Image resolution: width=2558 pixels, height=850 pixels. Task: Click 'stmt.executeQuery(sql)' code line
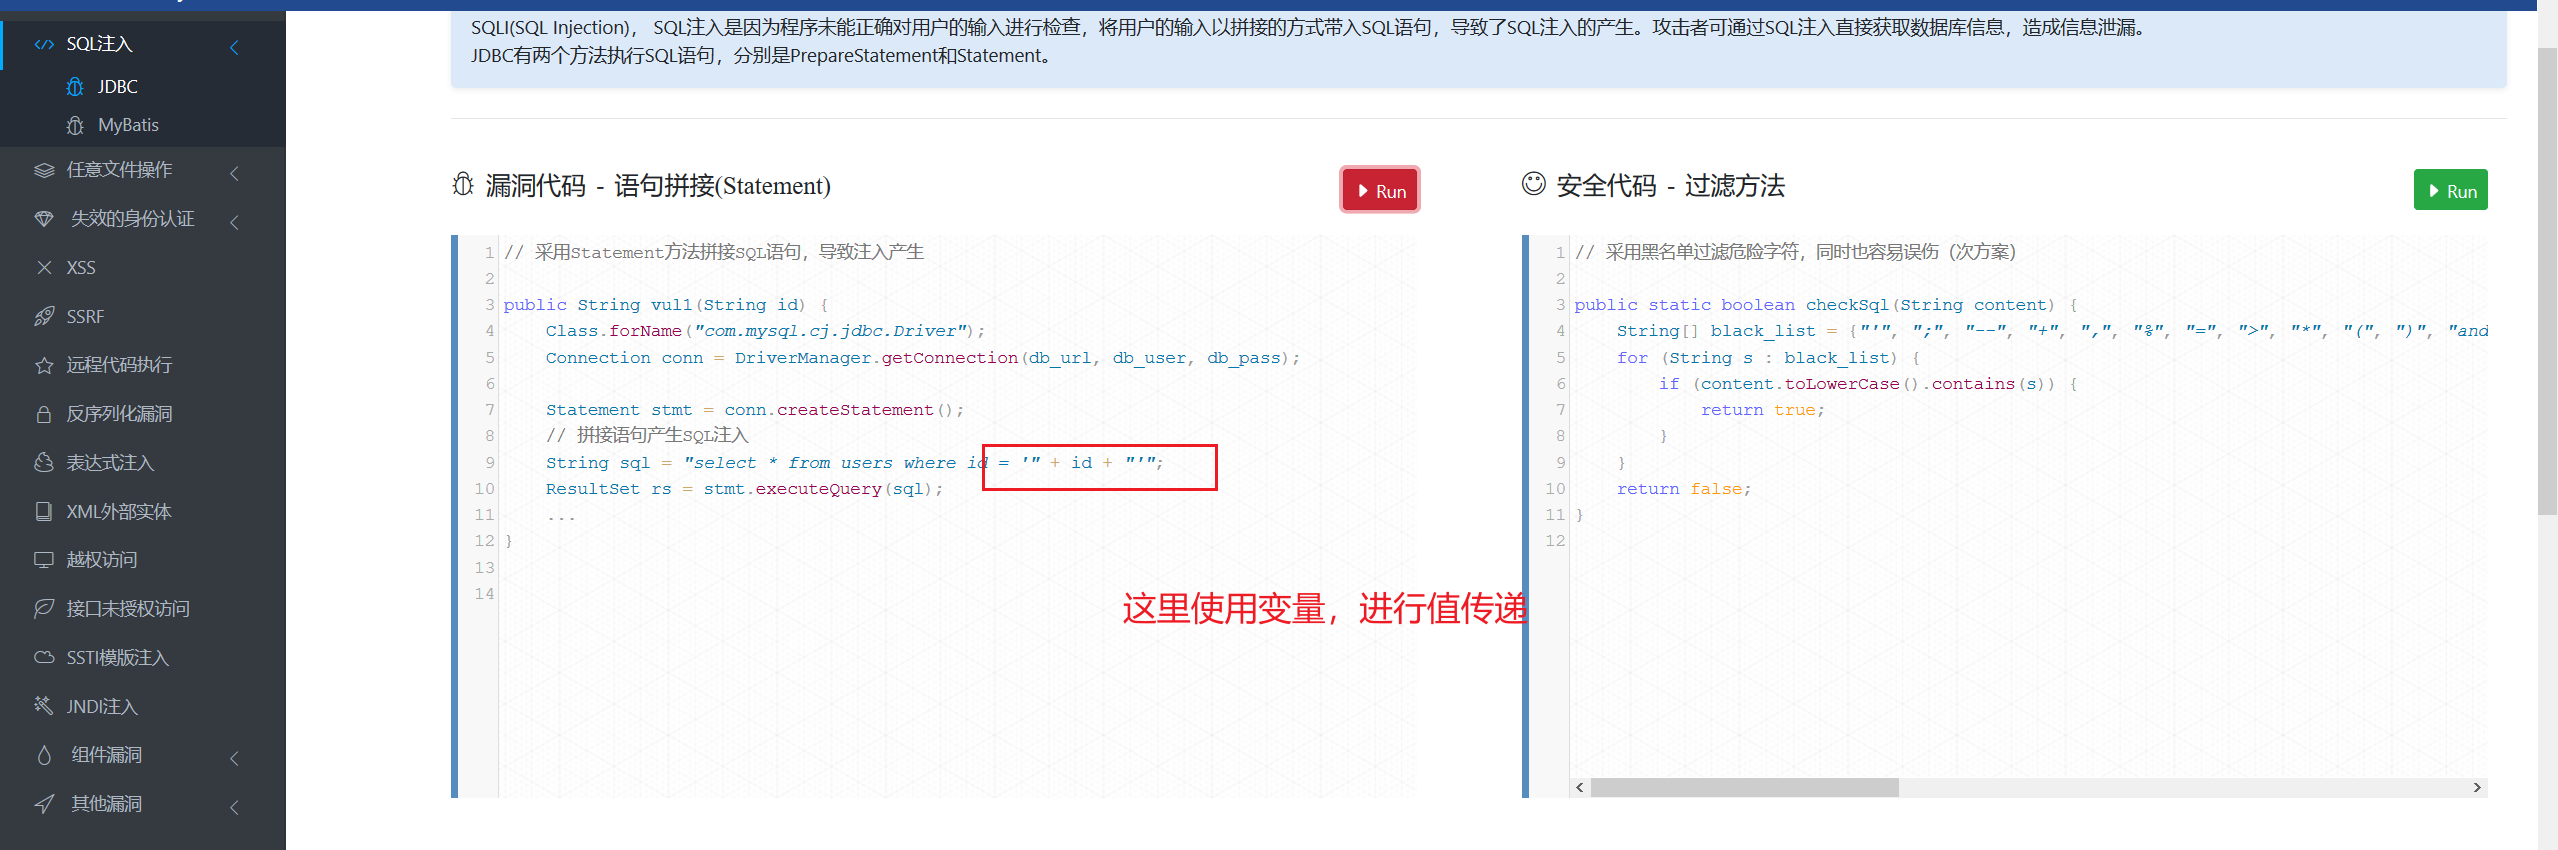[x=745, y=489]
